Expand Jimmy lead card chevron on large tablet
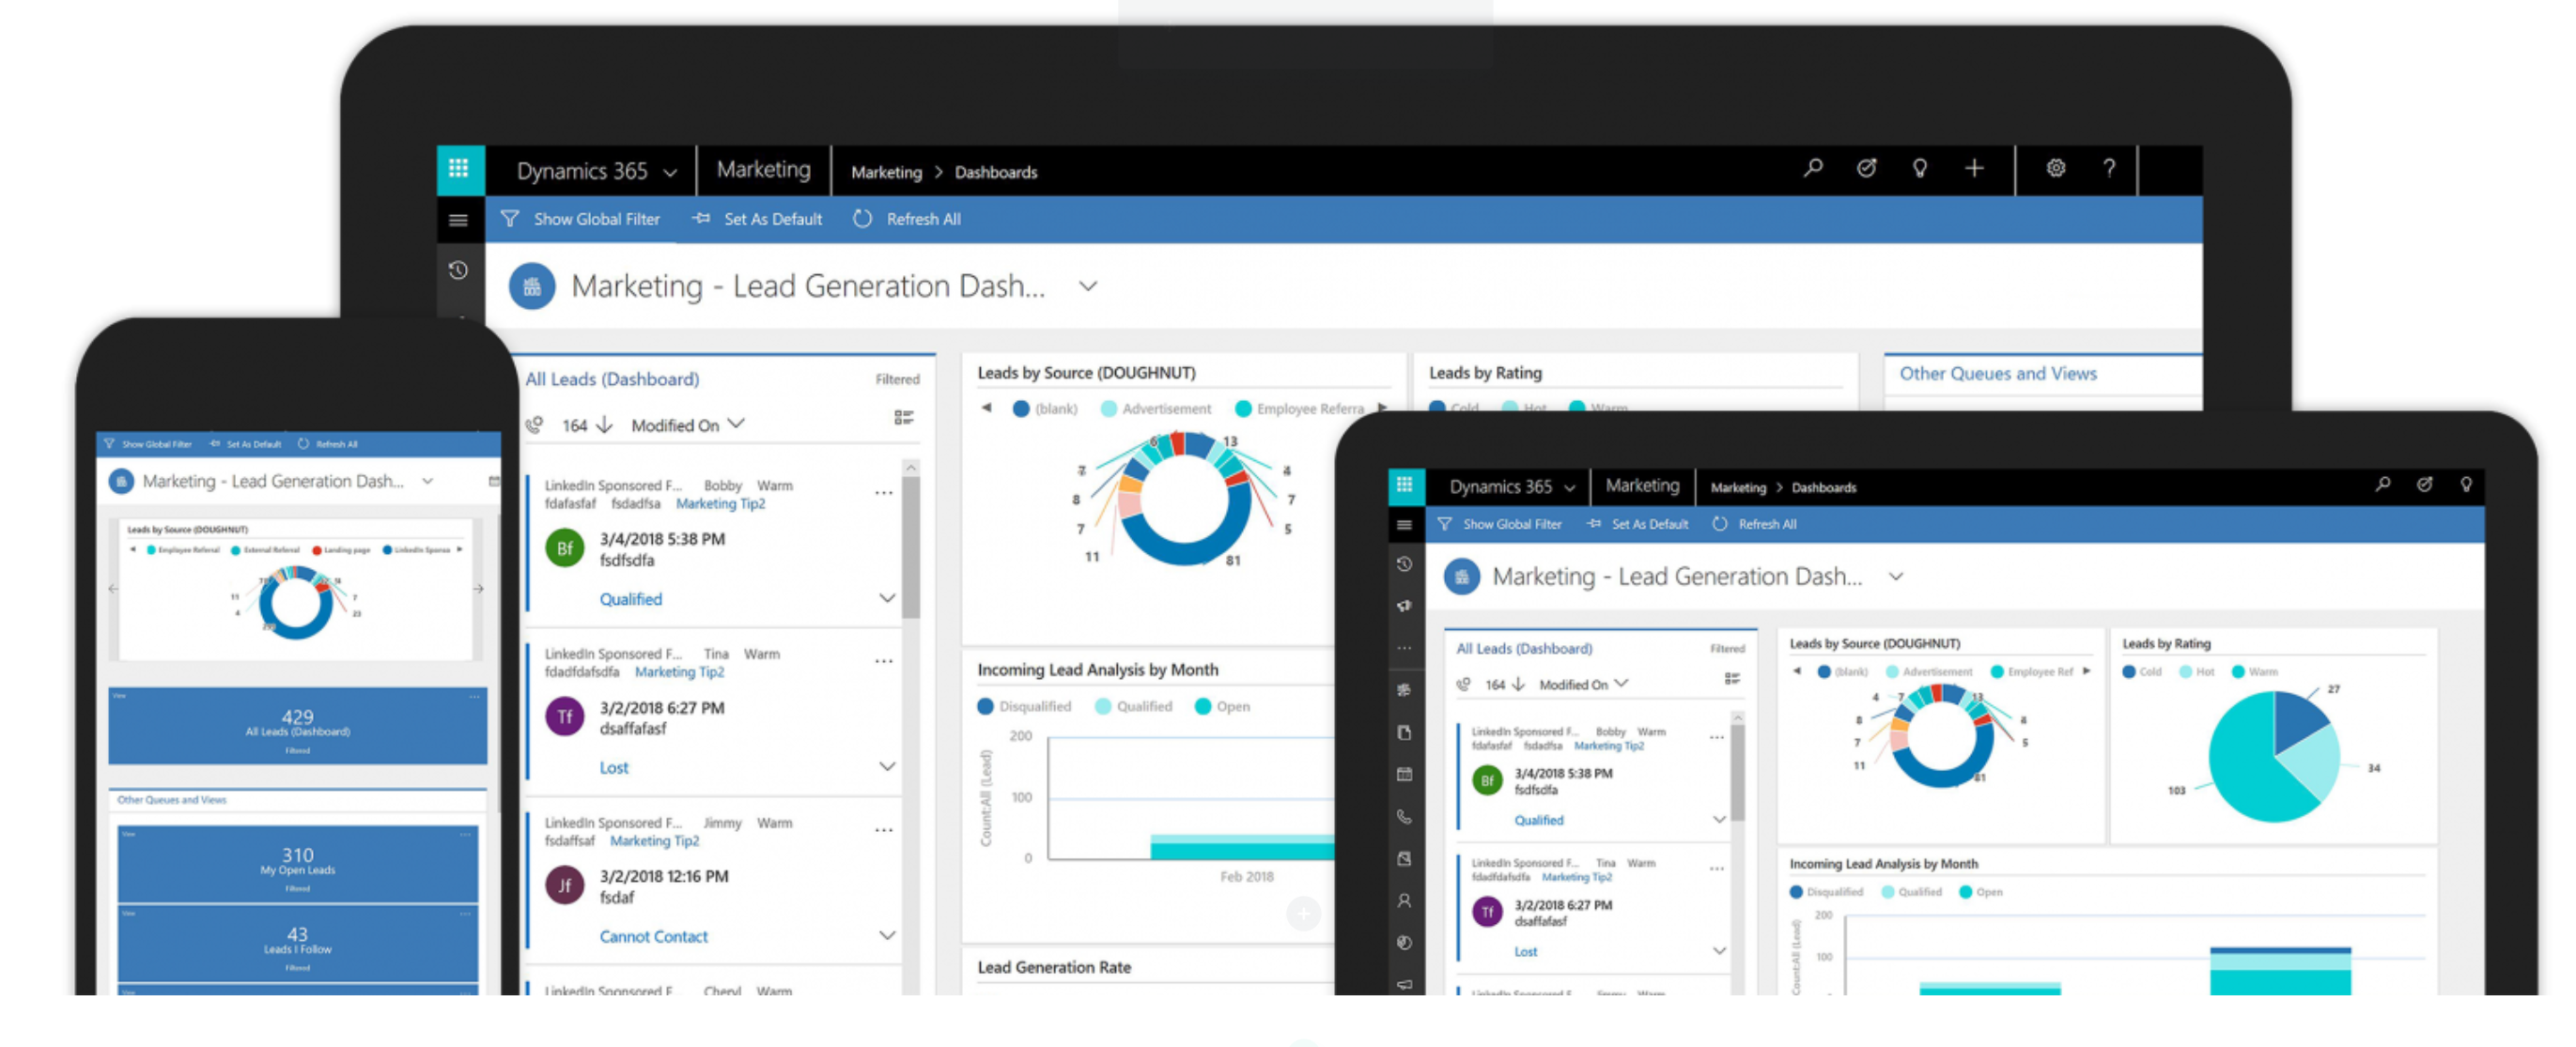This screenshot has height=1047, width=2576. pyautogui.click(x=886, y=935)
